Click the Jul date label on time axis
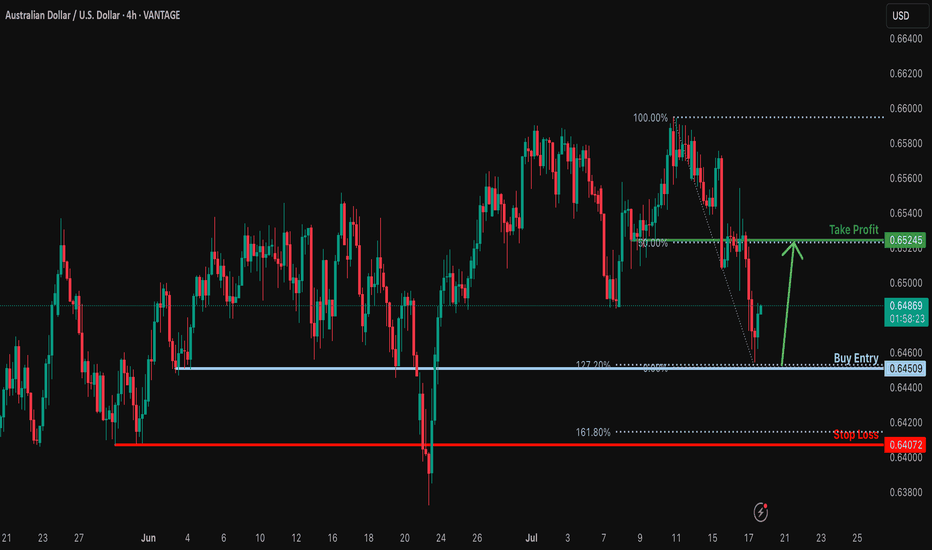The image size is (932, 550). click(x=531, y=538)
